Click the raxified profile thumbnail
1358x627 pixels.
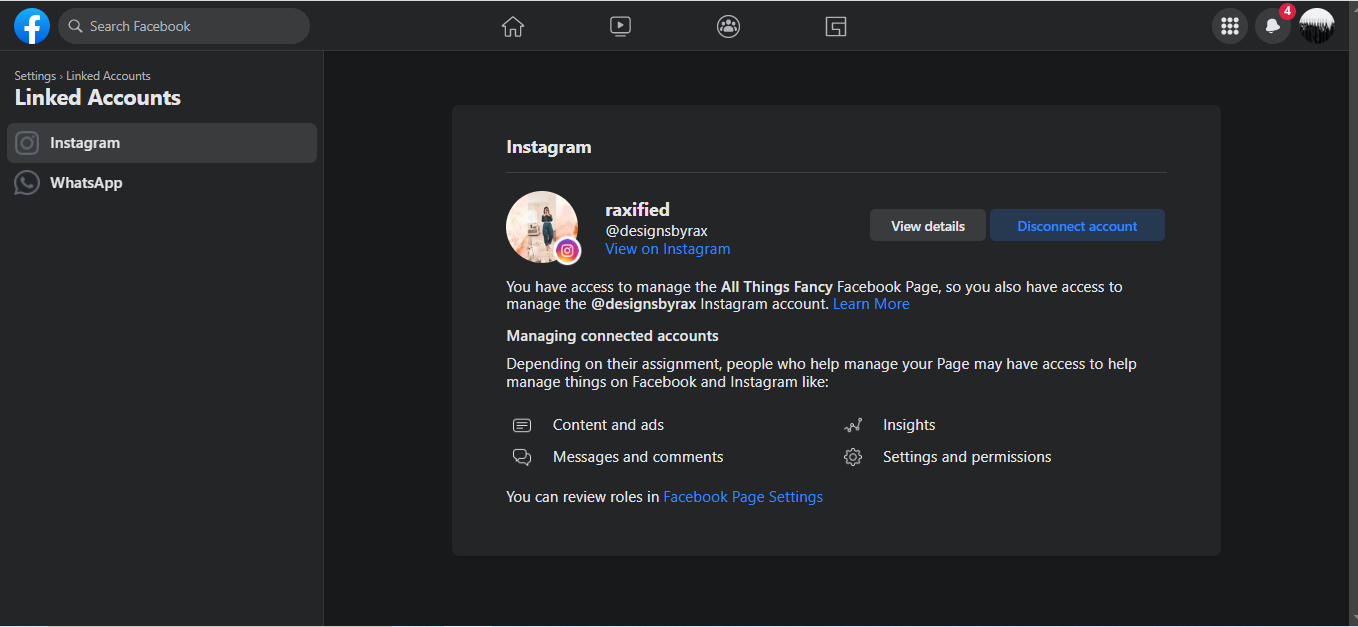(542, 227)
